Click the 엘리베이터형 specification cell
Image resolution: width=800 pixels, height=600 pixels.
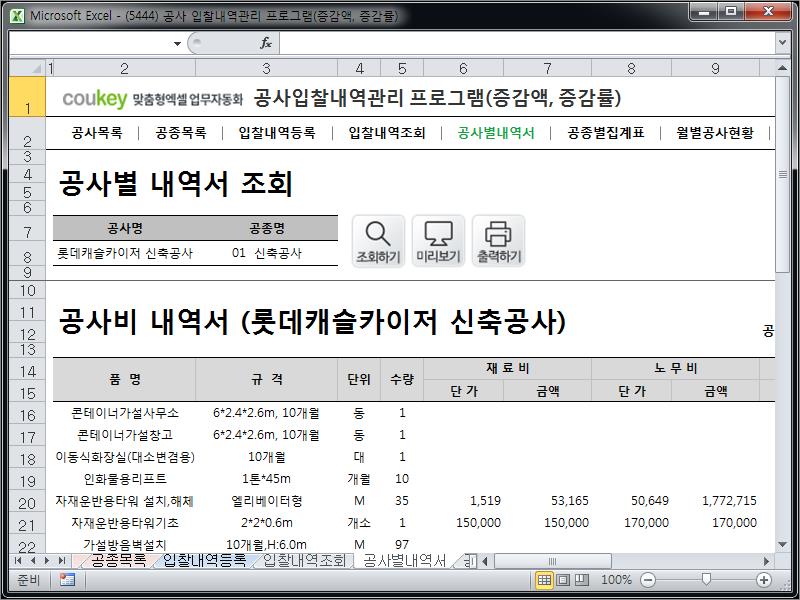(x=266, y=501)
